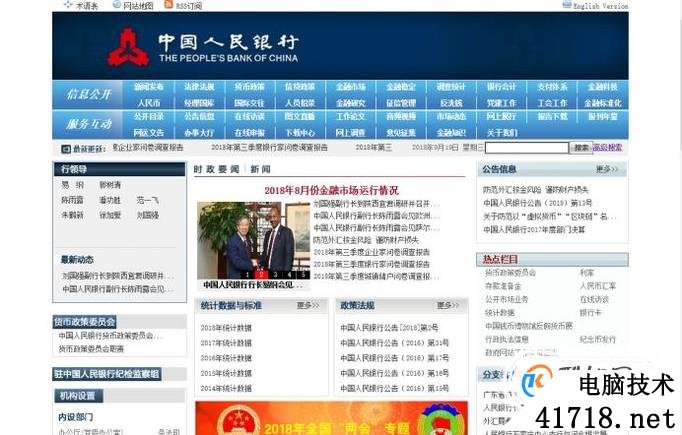
Task: Open the 人民币汇率 hot topic link
Action: click(598, 286)
